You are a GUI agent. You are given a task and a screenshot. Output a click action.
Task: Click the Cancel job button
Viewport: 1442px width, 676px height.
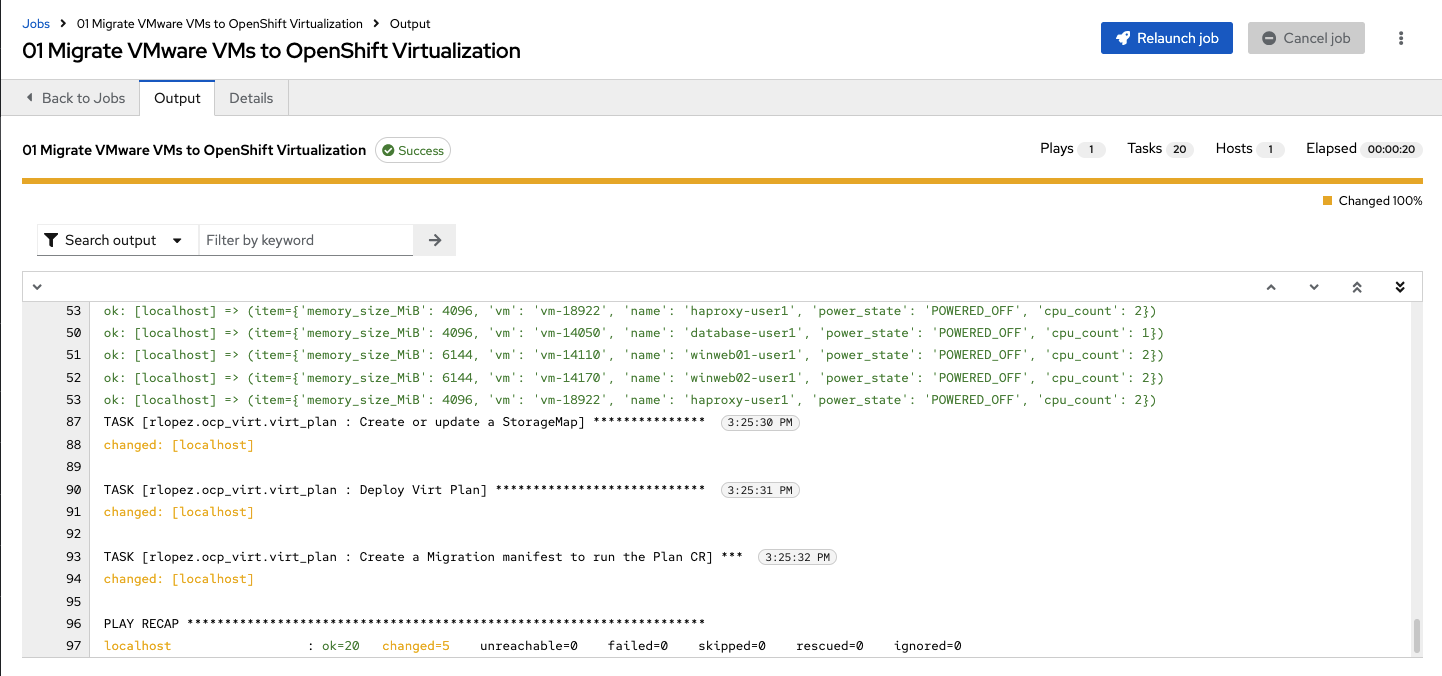tap(1306, 38)
